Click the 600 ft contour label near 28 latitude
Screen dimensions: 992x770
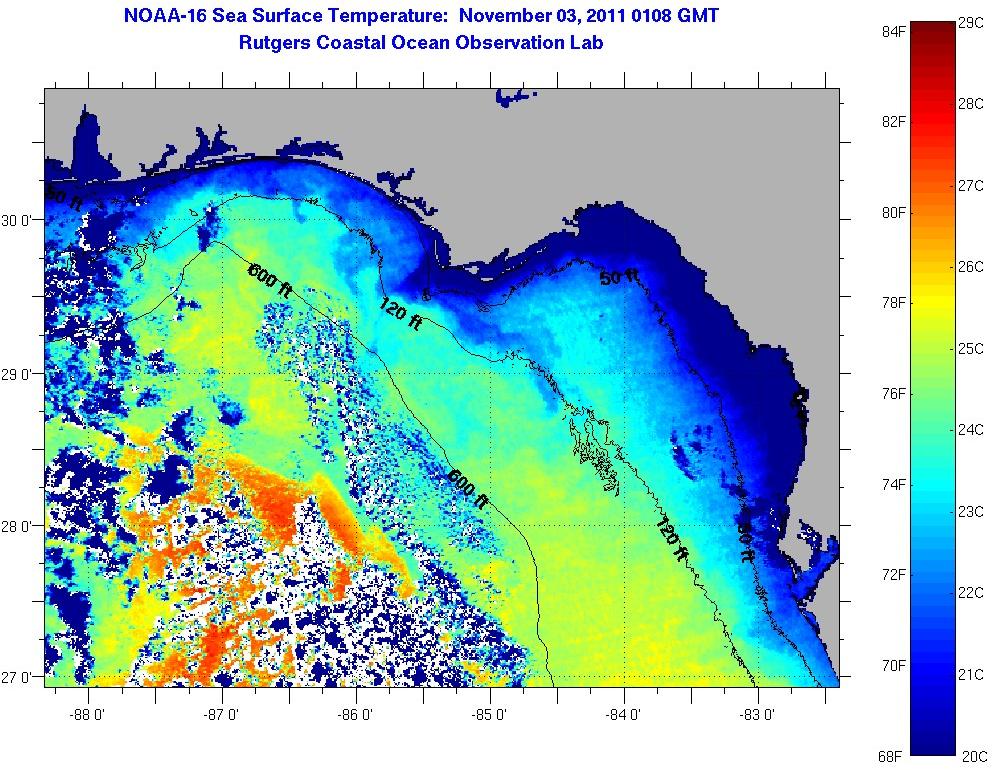click(468, 489)
